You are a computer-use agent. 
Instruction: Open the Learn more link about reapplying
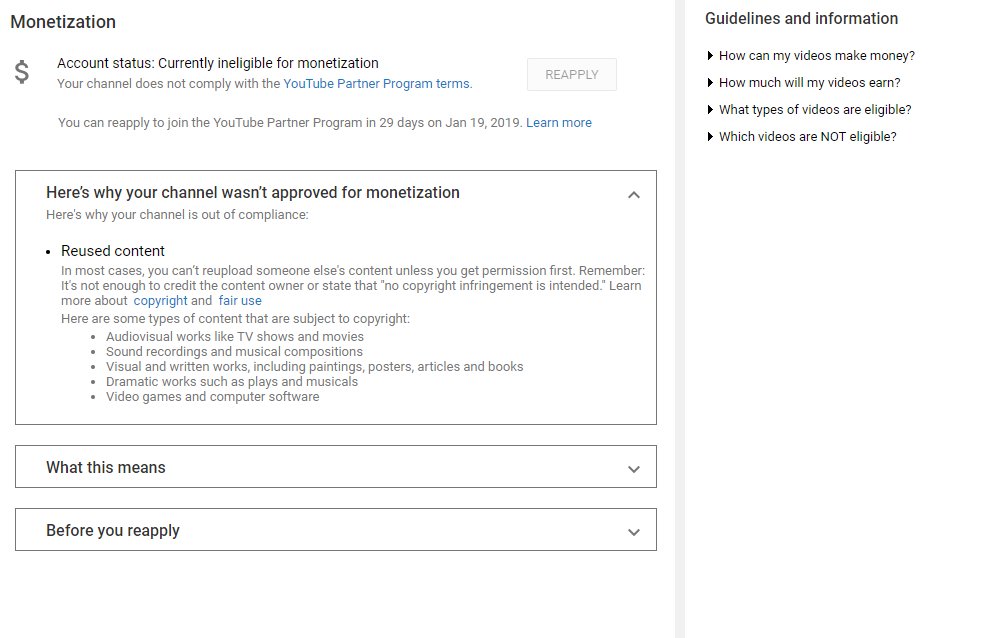tap(559, 122)
